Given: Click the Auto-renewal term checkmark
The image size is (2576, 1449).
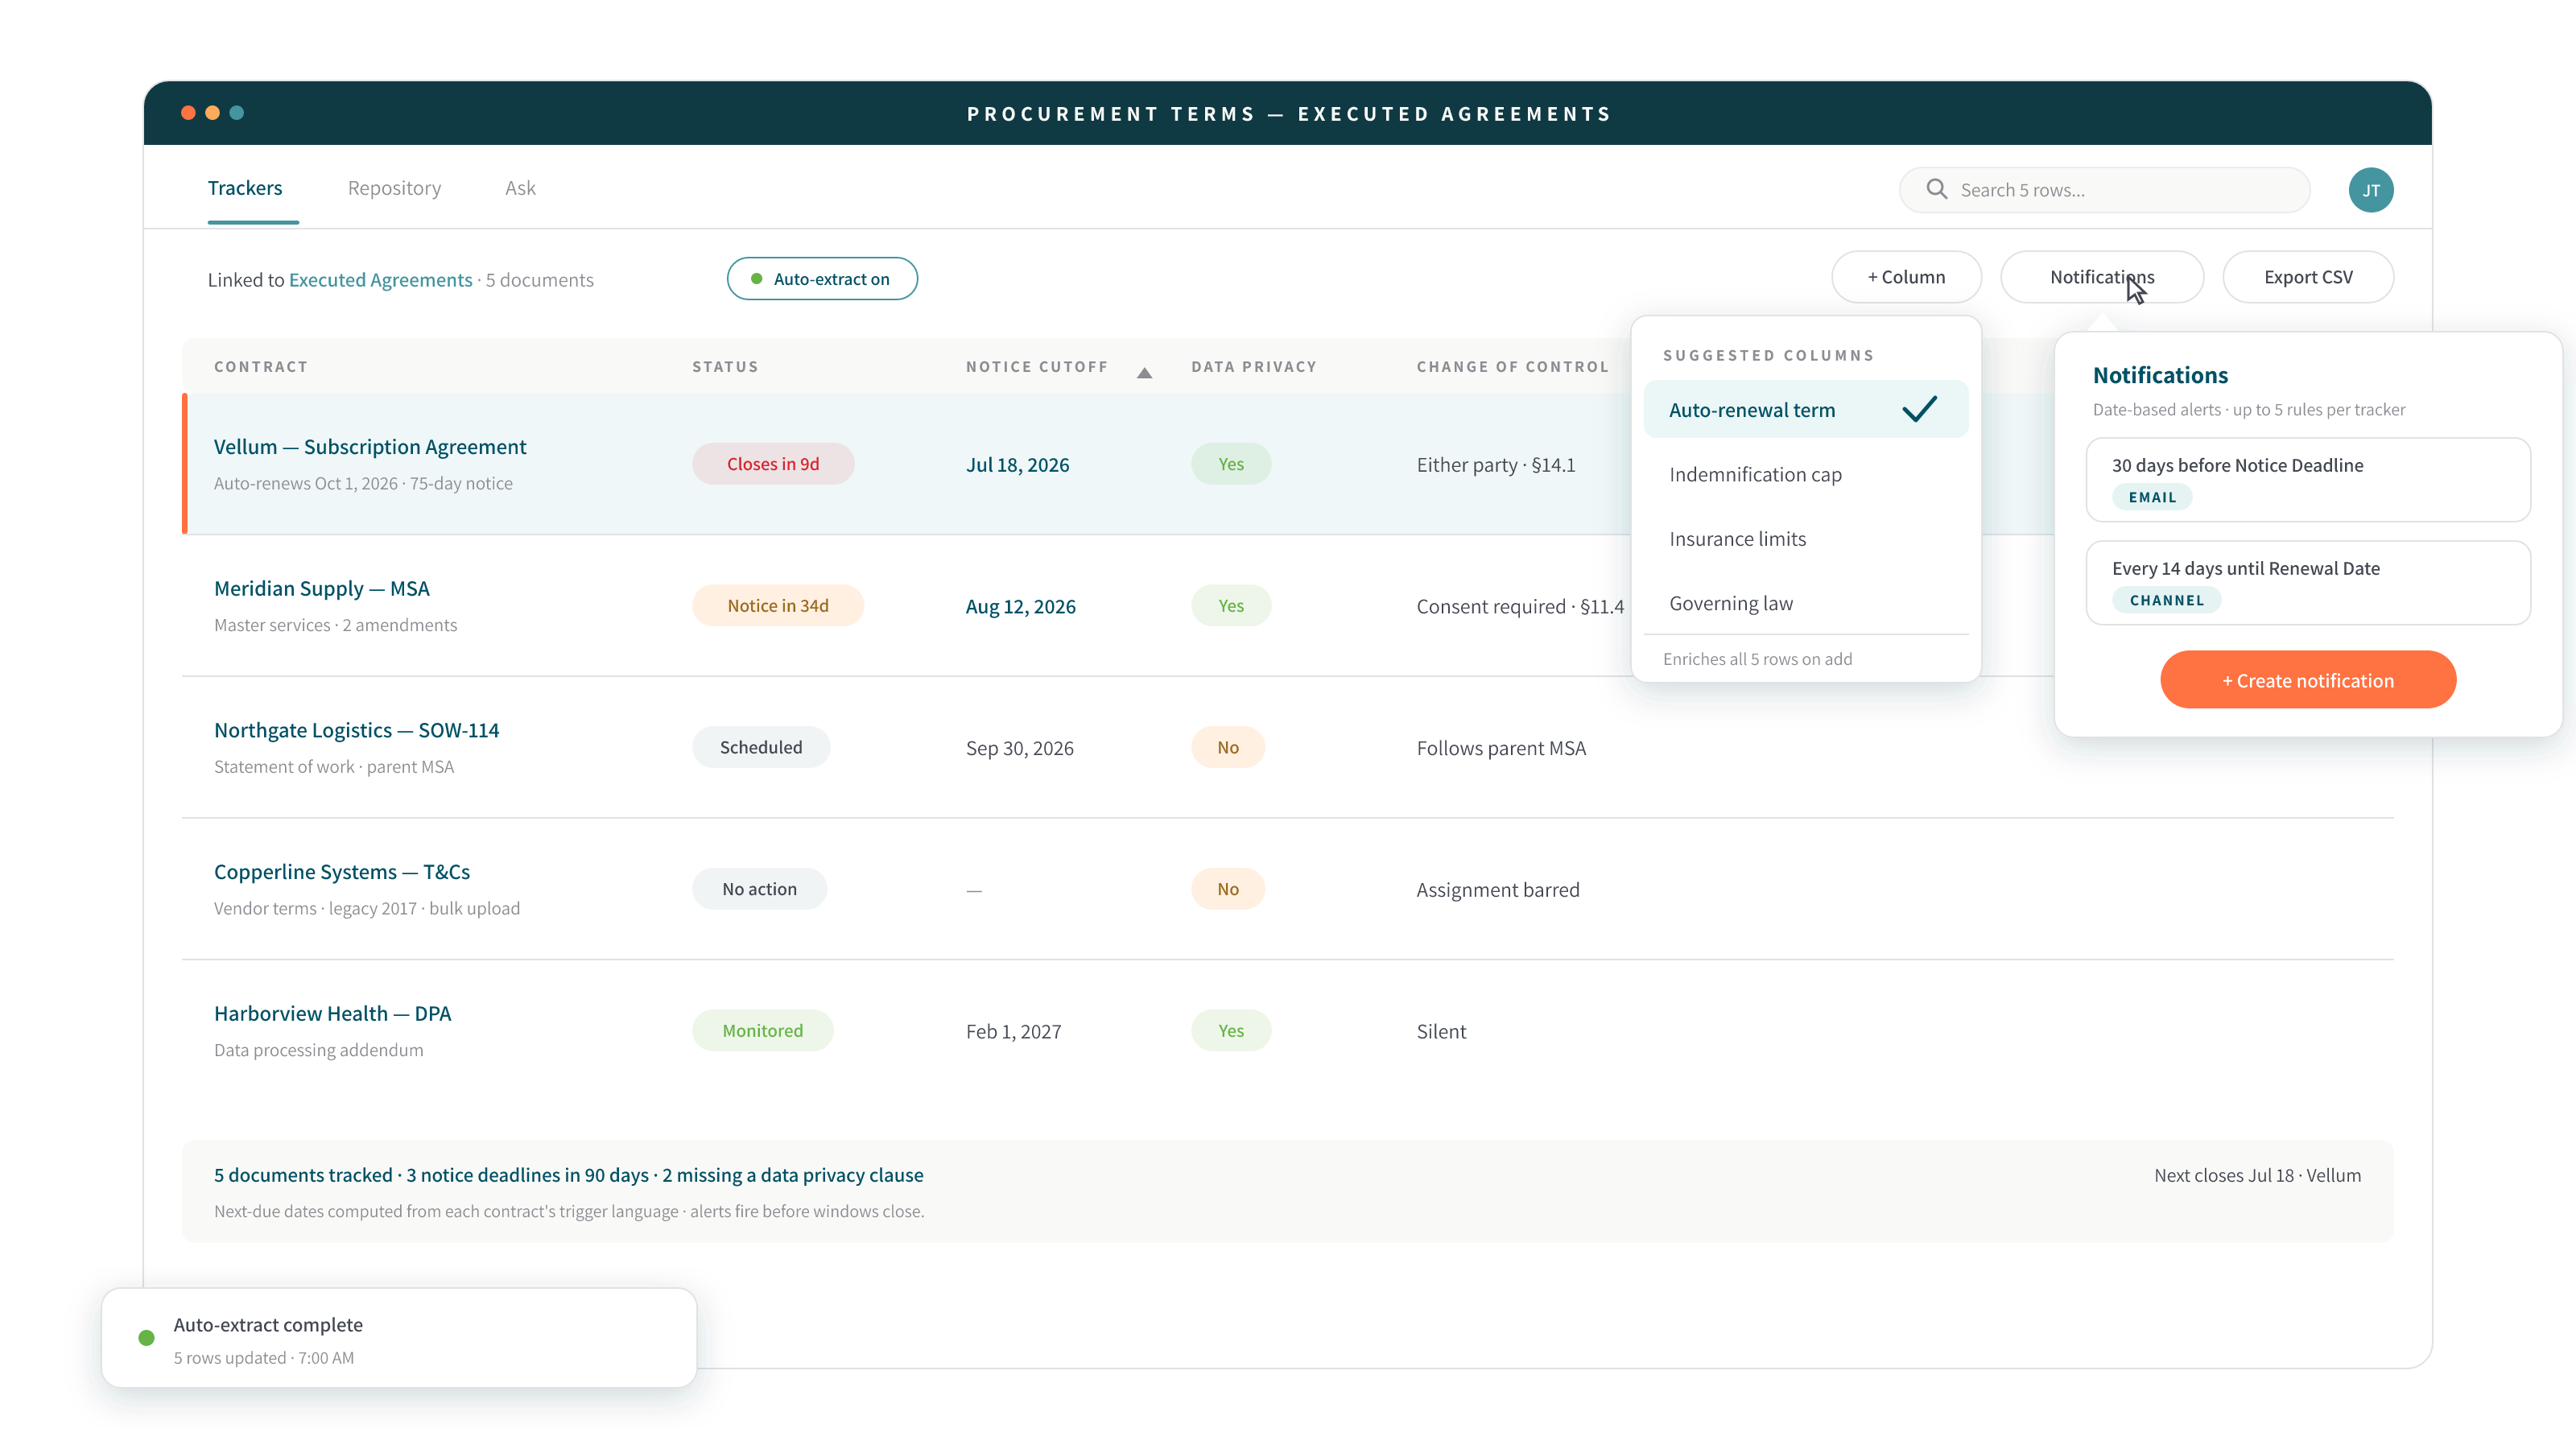Looking at the screenshot, I should tap(1919, 409).
